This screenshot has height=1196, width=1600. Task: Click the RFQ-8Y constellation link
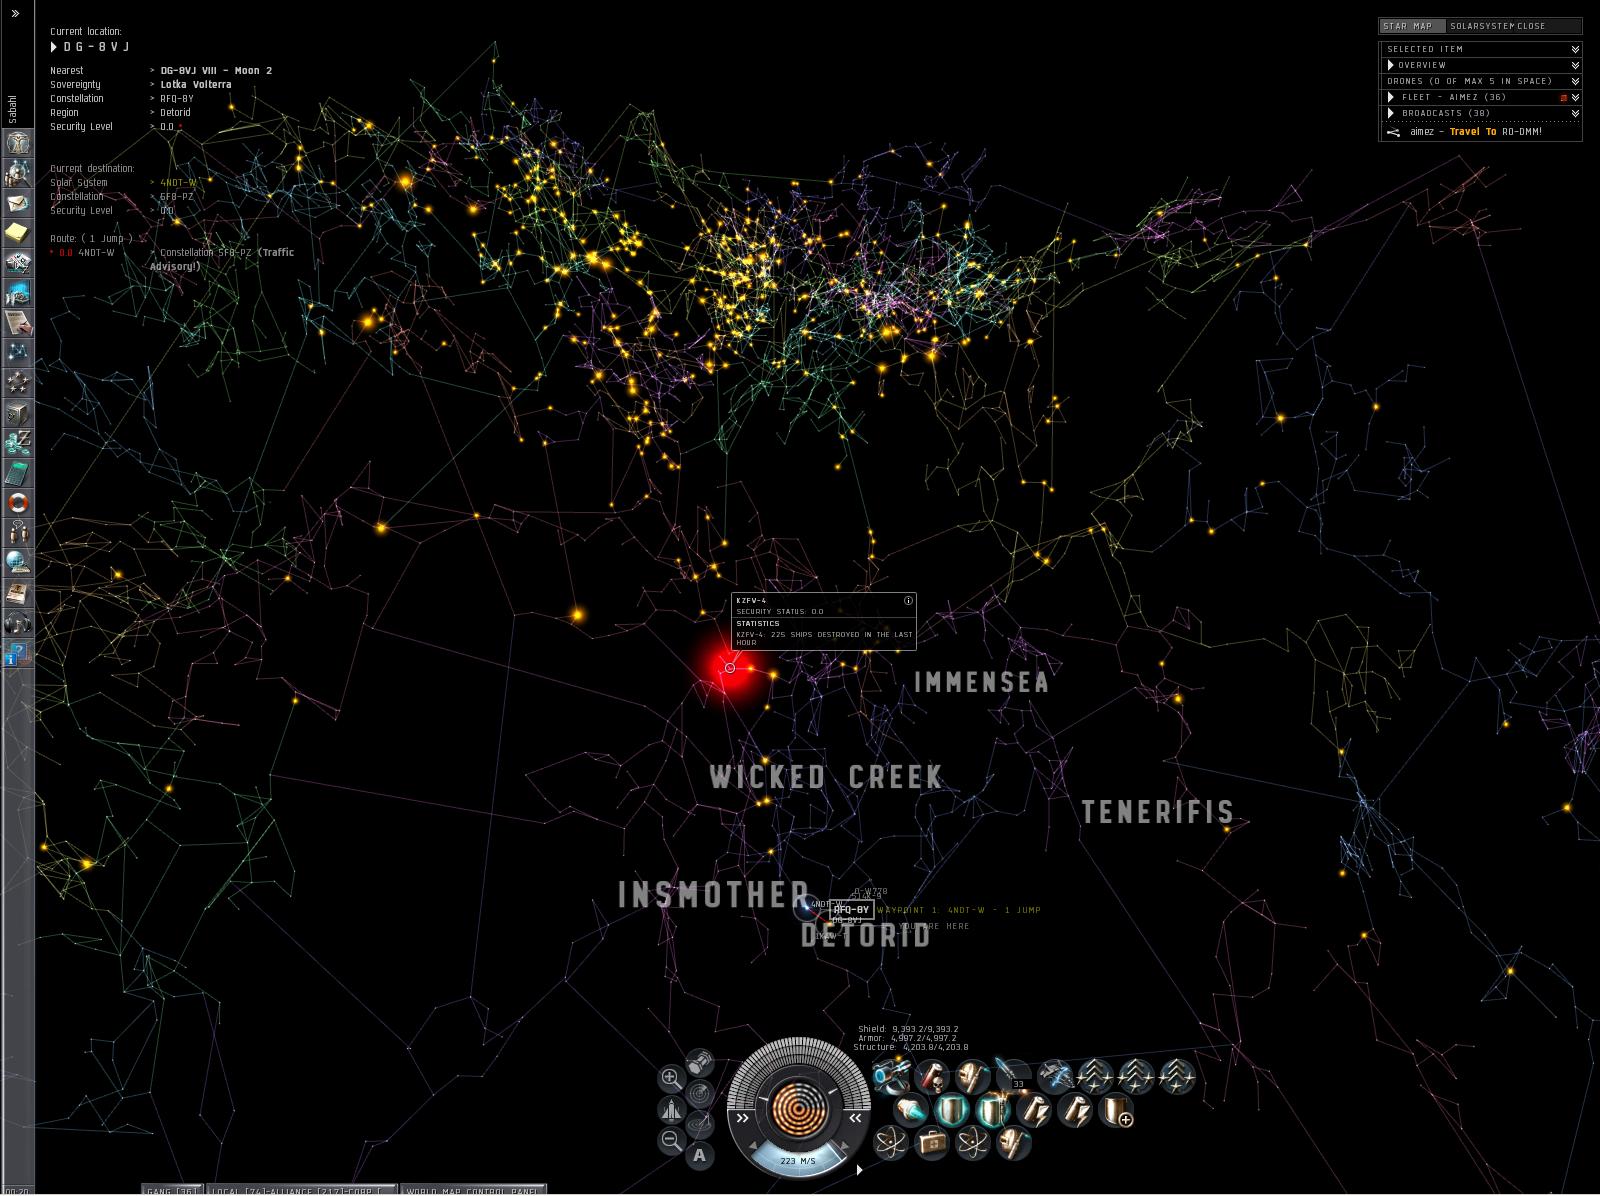[177, 99]
